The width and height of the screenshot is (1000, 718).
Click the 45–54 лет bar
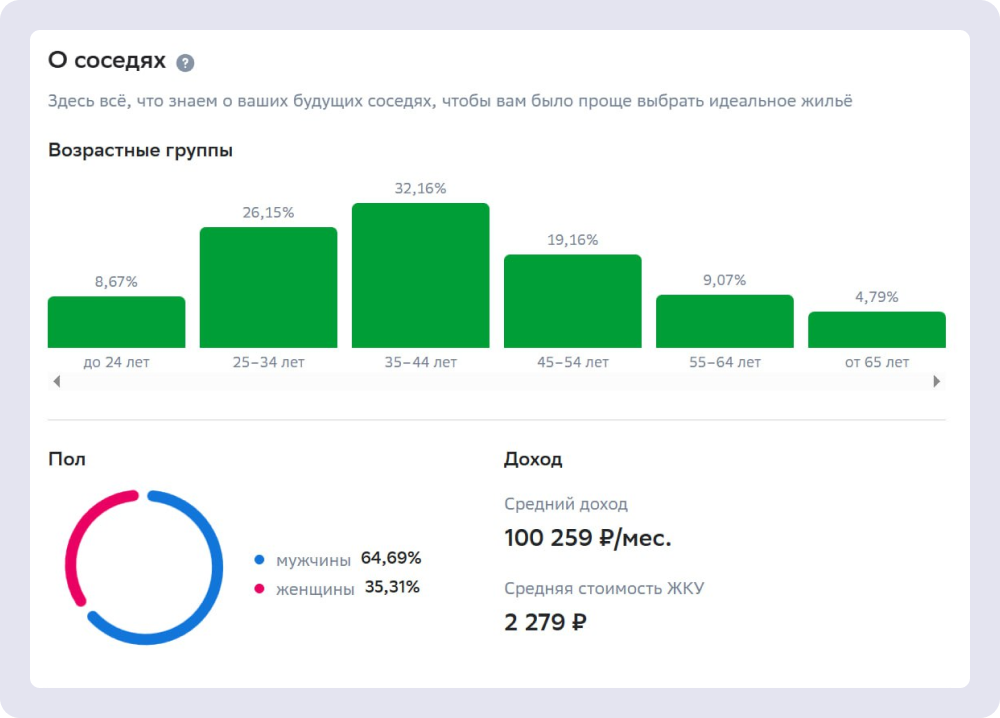572,301
